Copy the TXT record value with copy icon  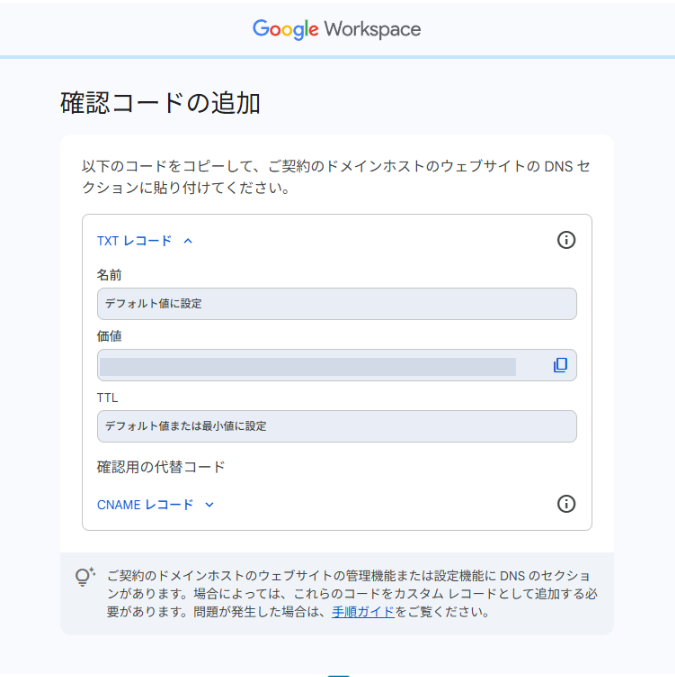(560, 365)
